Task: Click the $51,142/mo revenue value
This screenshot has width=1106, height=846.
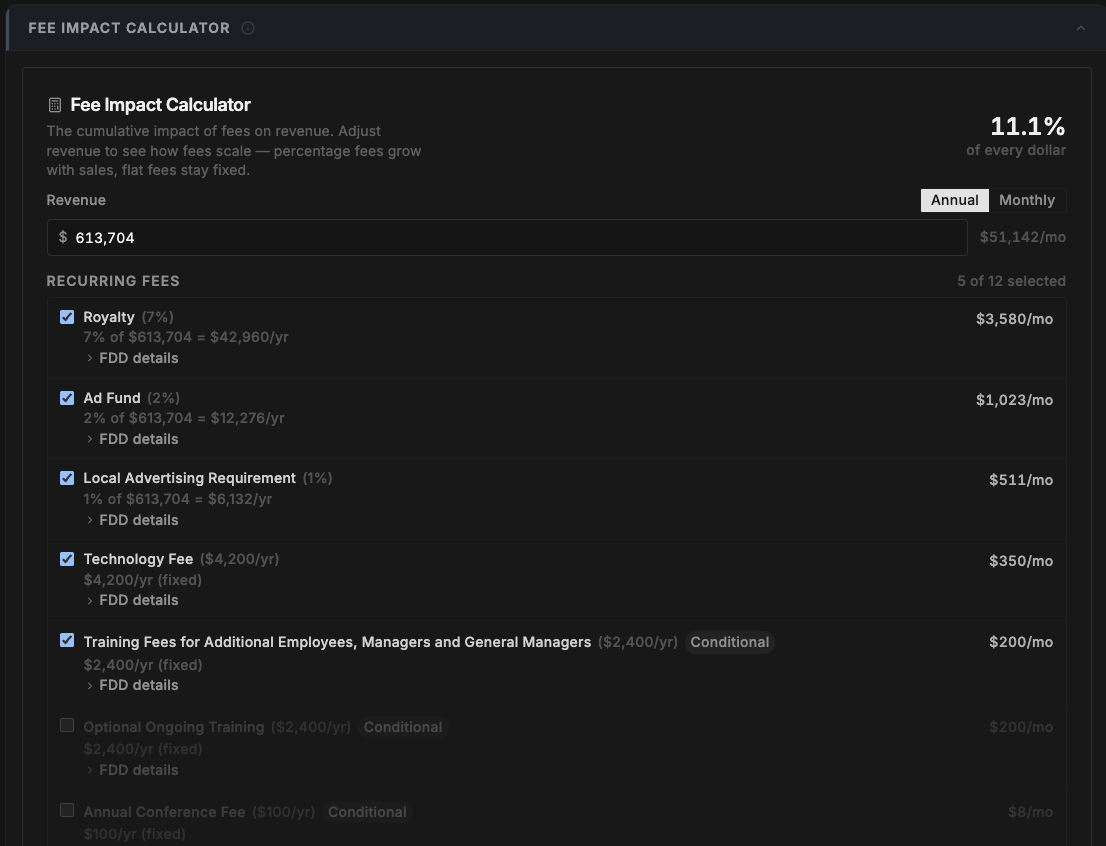Action: (x=1022, y=238)
